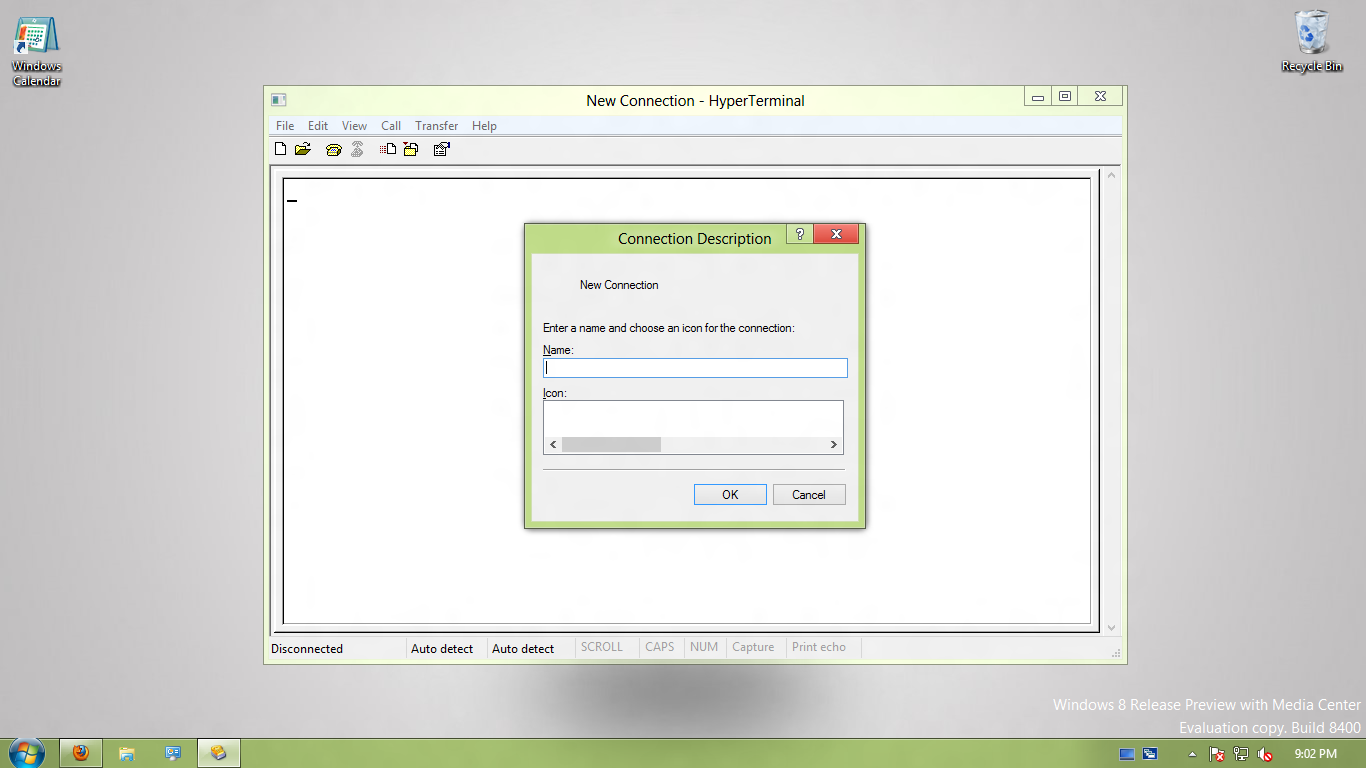
Task: Show hidden tray icons arrow
Action: coord(1192,754)
